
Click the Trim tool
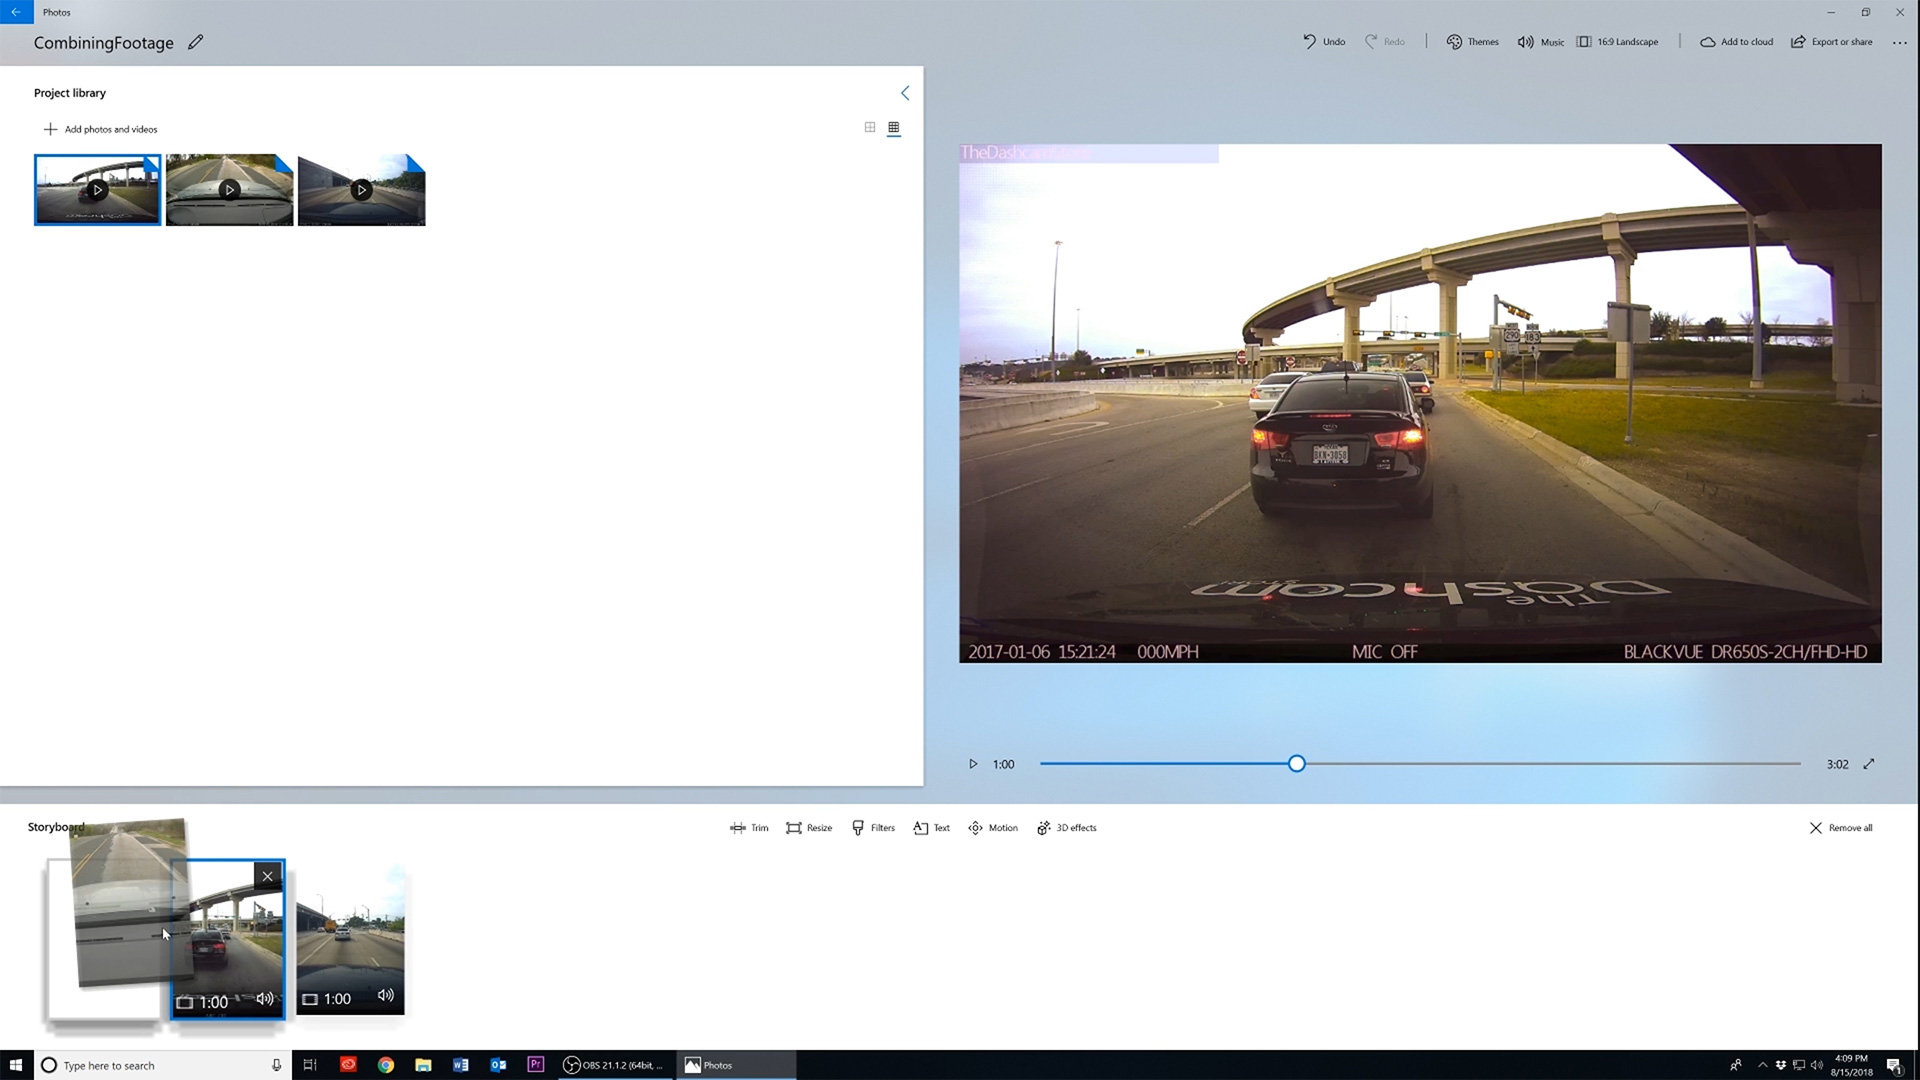pos(749,828)
